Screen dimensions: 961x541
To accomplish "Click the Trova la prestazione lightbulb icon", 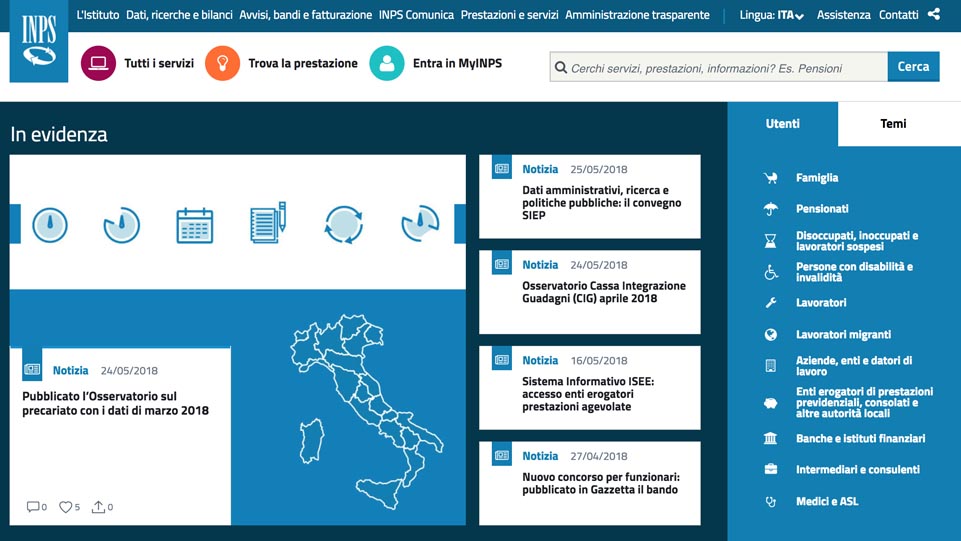I will 222,63.
